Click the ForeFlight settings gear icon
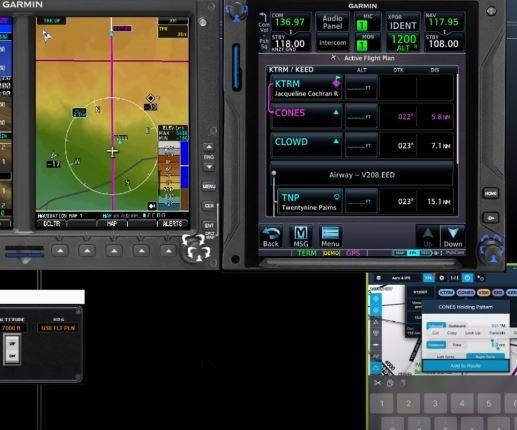The width and height of the screenshot is (517, 430). tap(442, 278)
